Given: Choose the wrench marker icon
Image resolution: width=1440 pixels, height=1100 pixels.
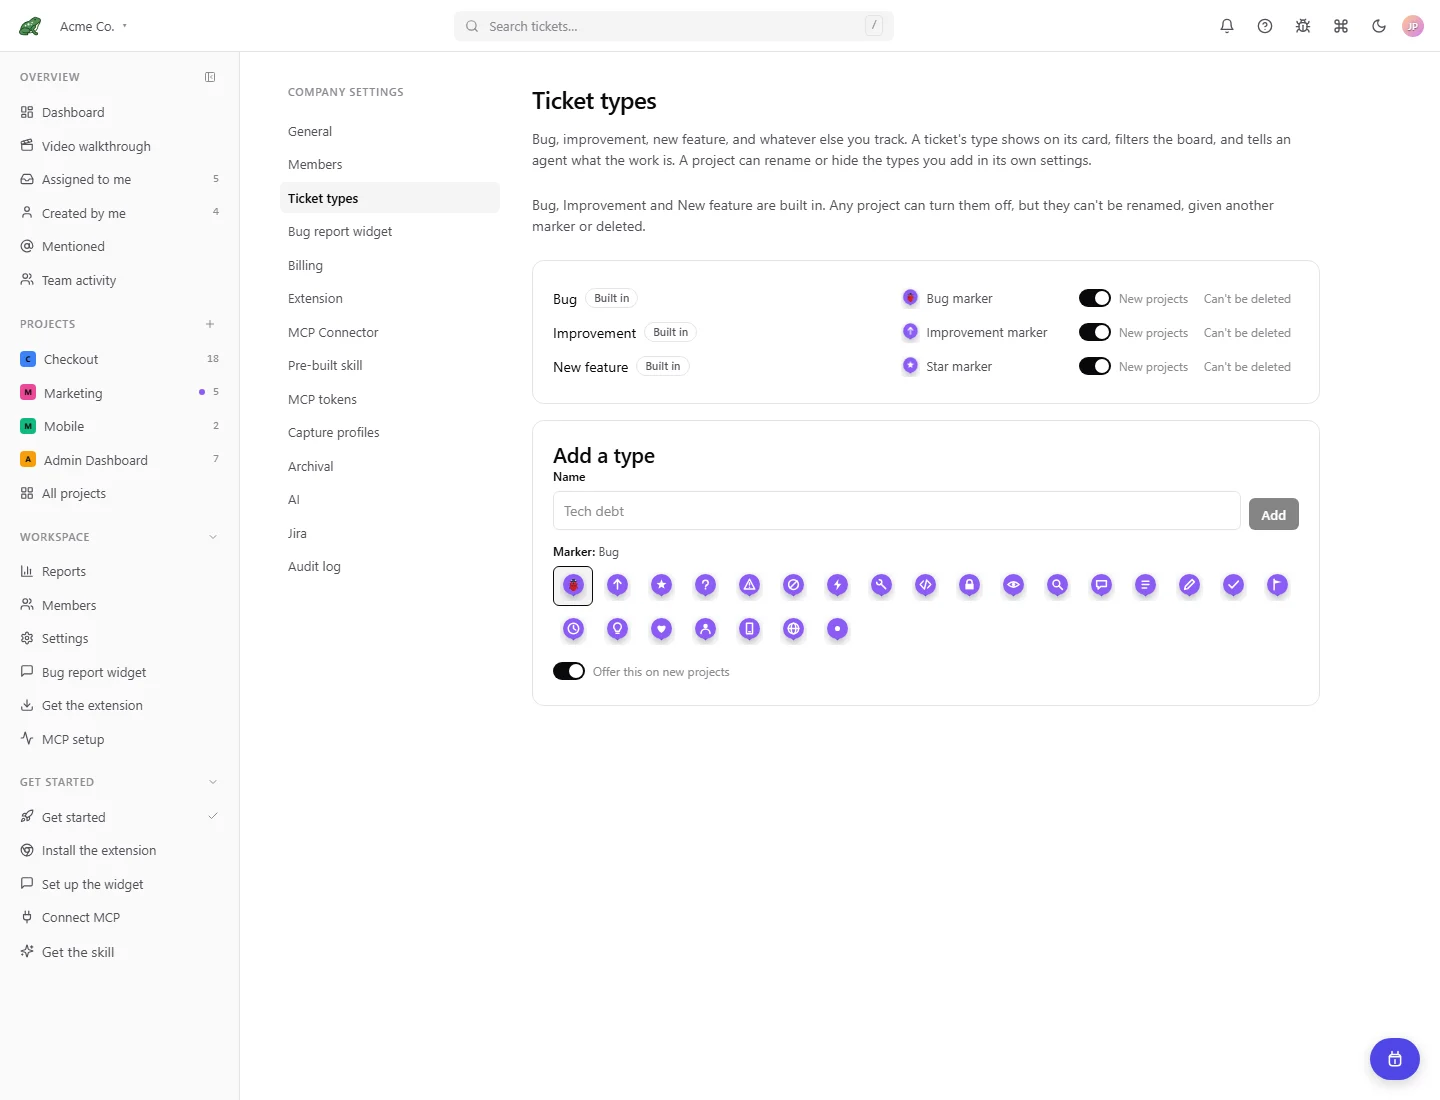Looking at the screenshot, I should coord(881,585).
